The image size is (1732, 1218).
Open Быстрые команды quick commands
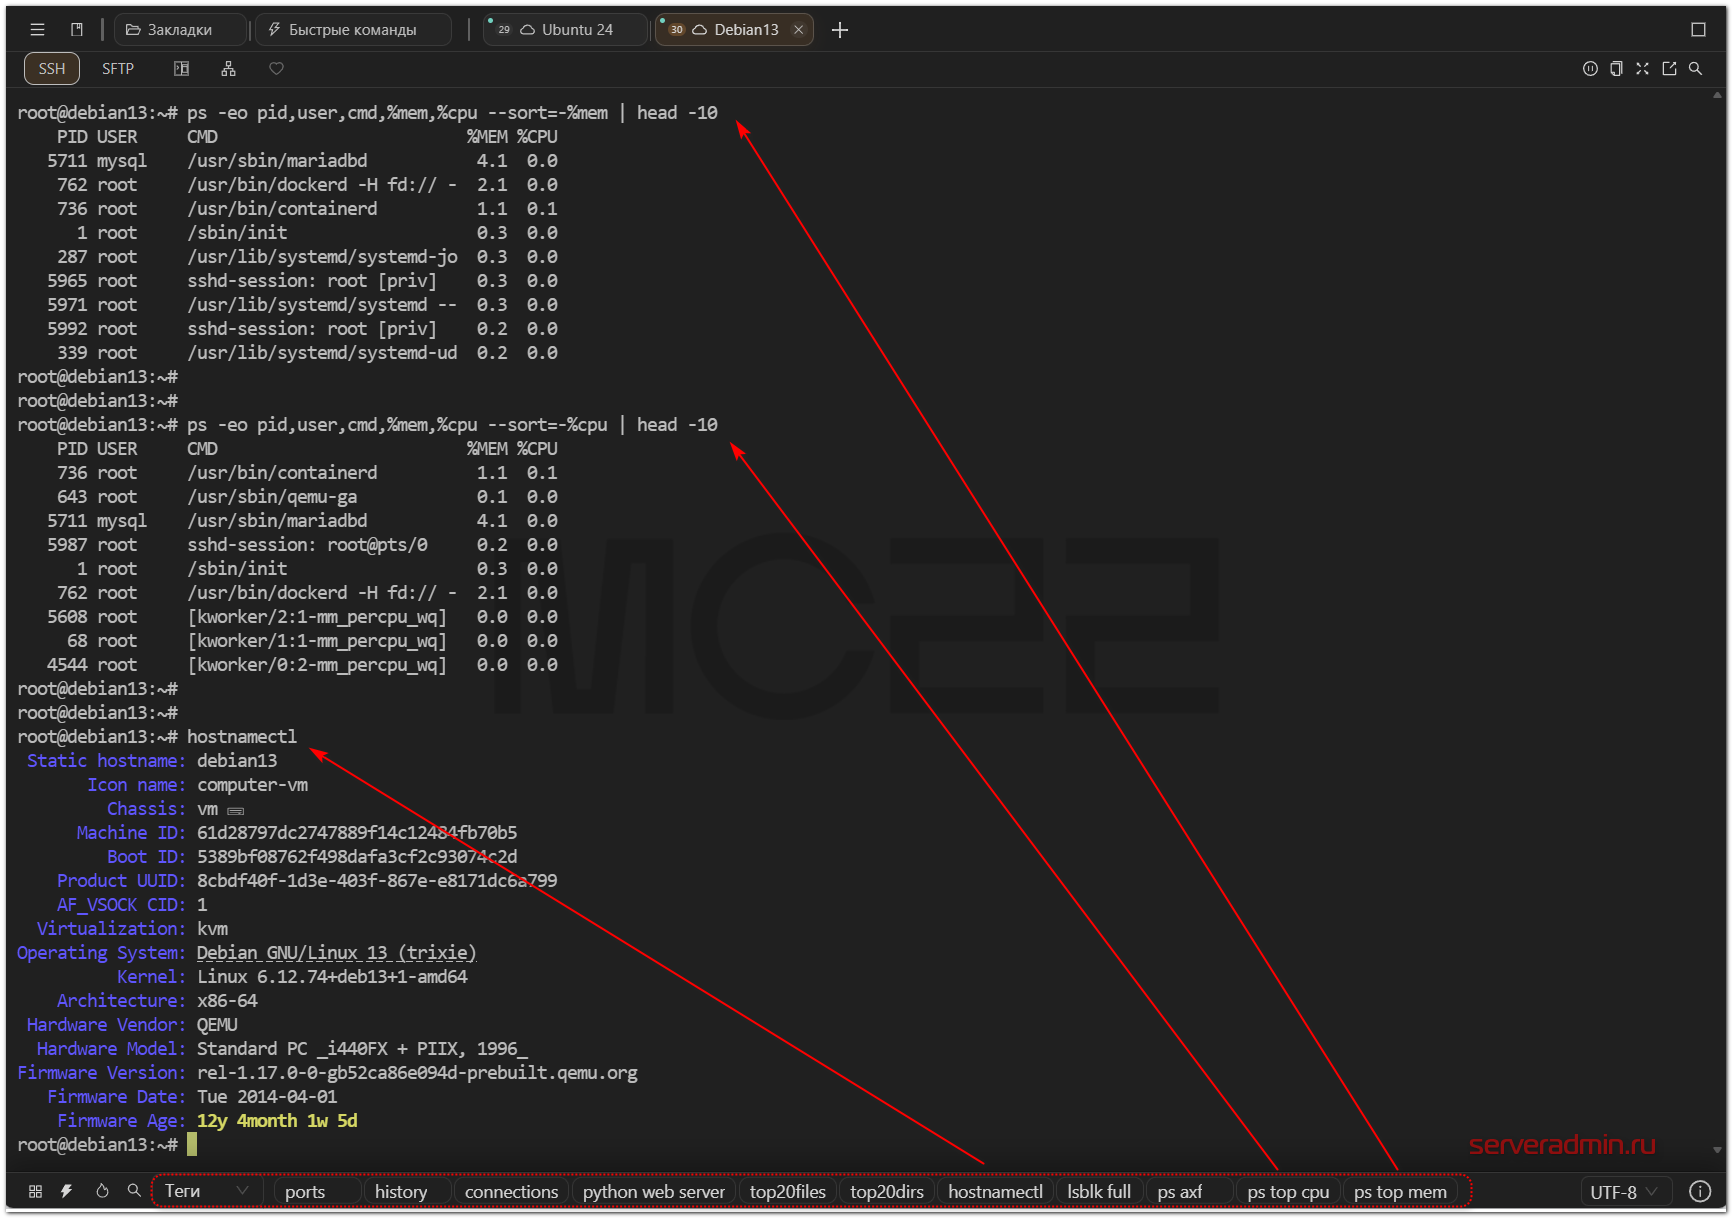(353, 30)
